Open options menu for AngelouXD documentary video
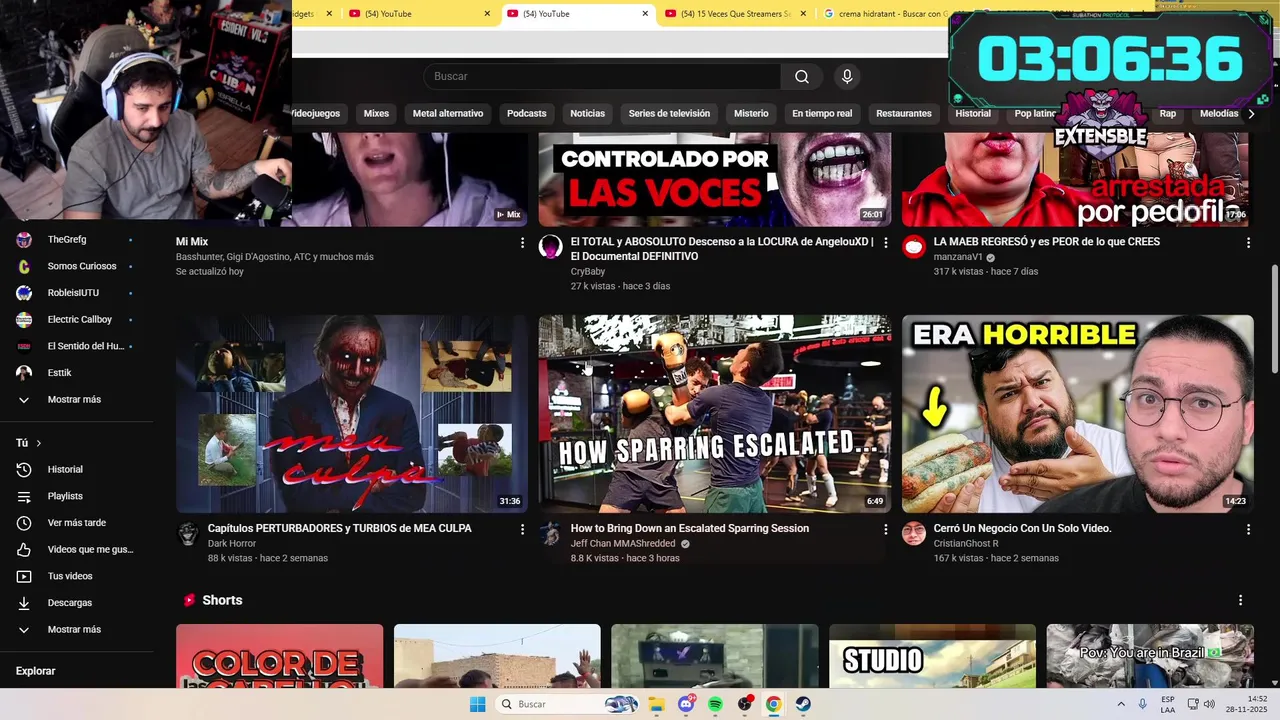Image resolution: width=1280 pixels, height=720 pixels. tap(885, 243)
